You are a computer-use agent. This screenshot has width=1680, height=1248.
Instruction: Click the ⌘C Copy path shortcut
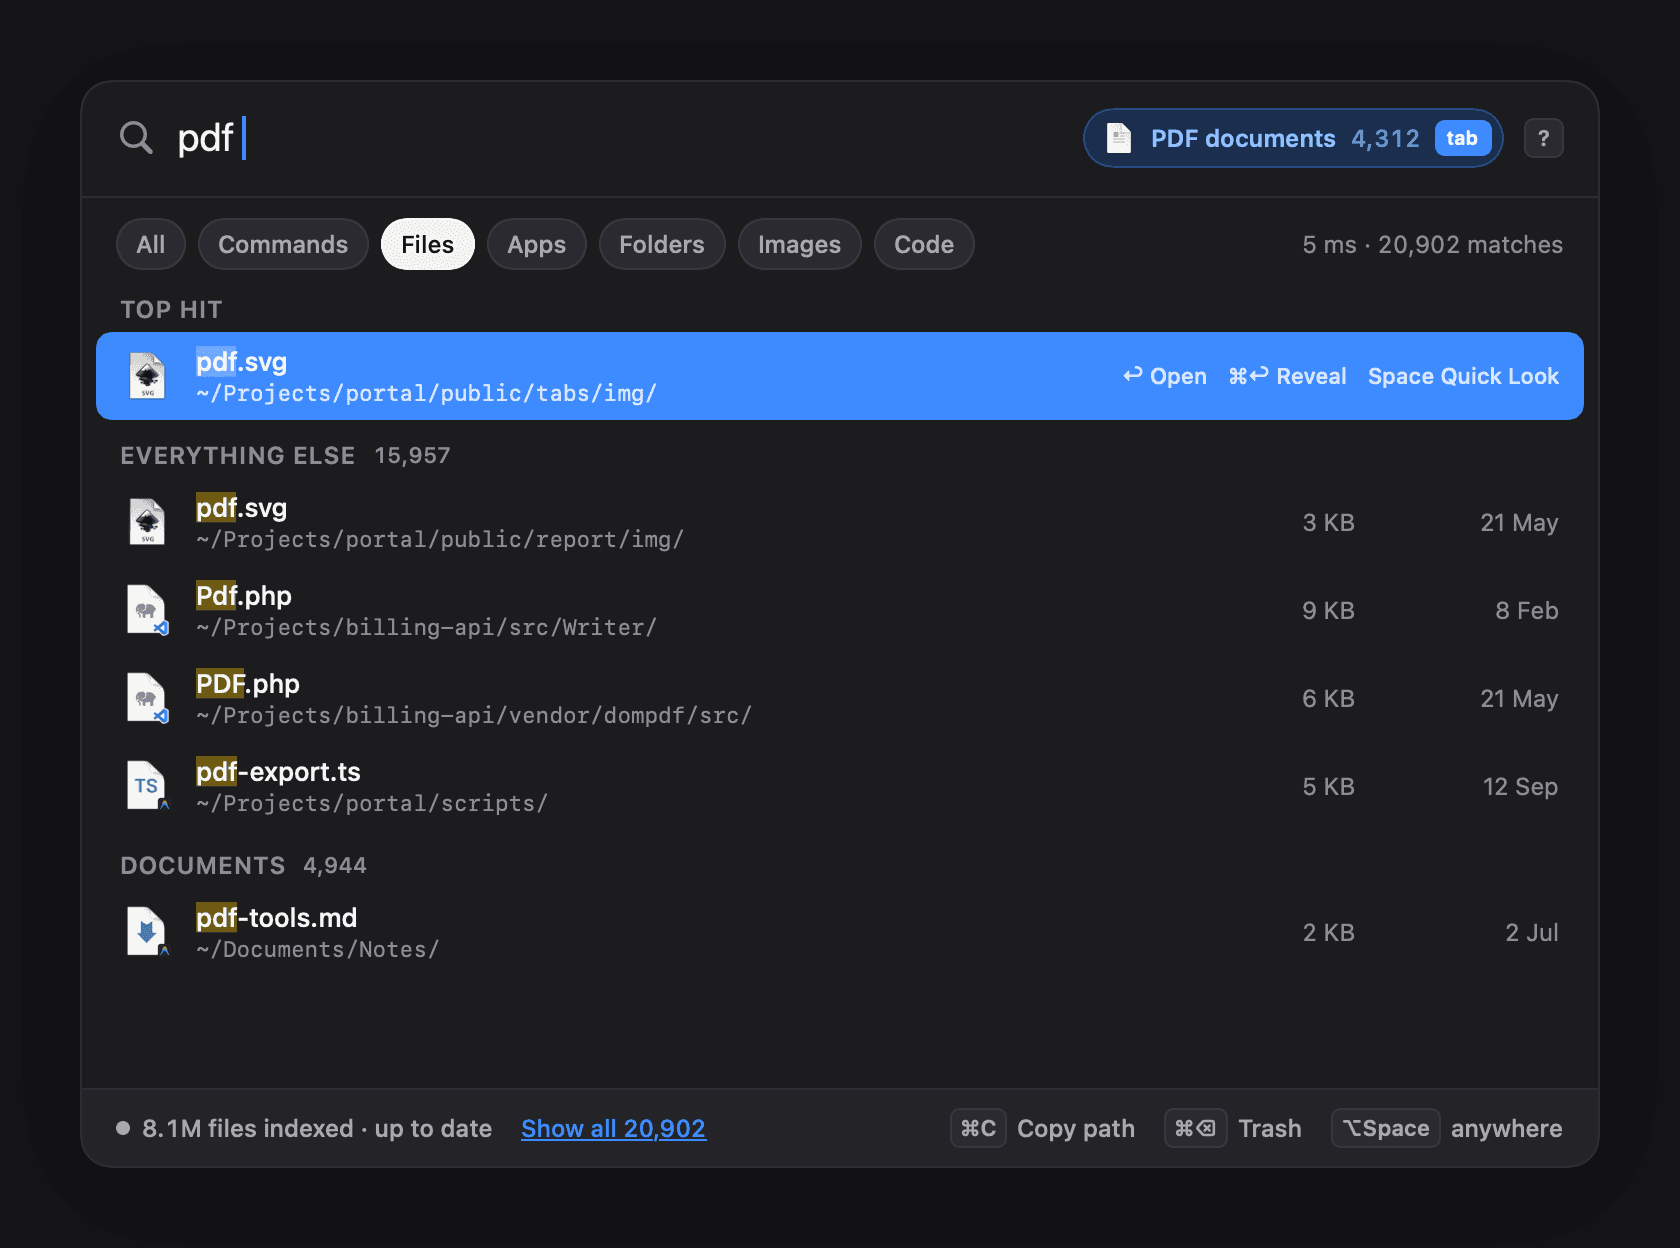coord(1043,1128)
